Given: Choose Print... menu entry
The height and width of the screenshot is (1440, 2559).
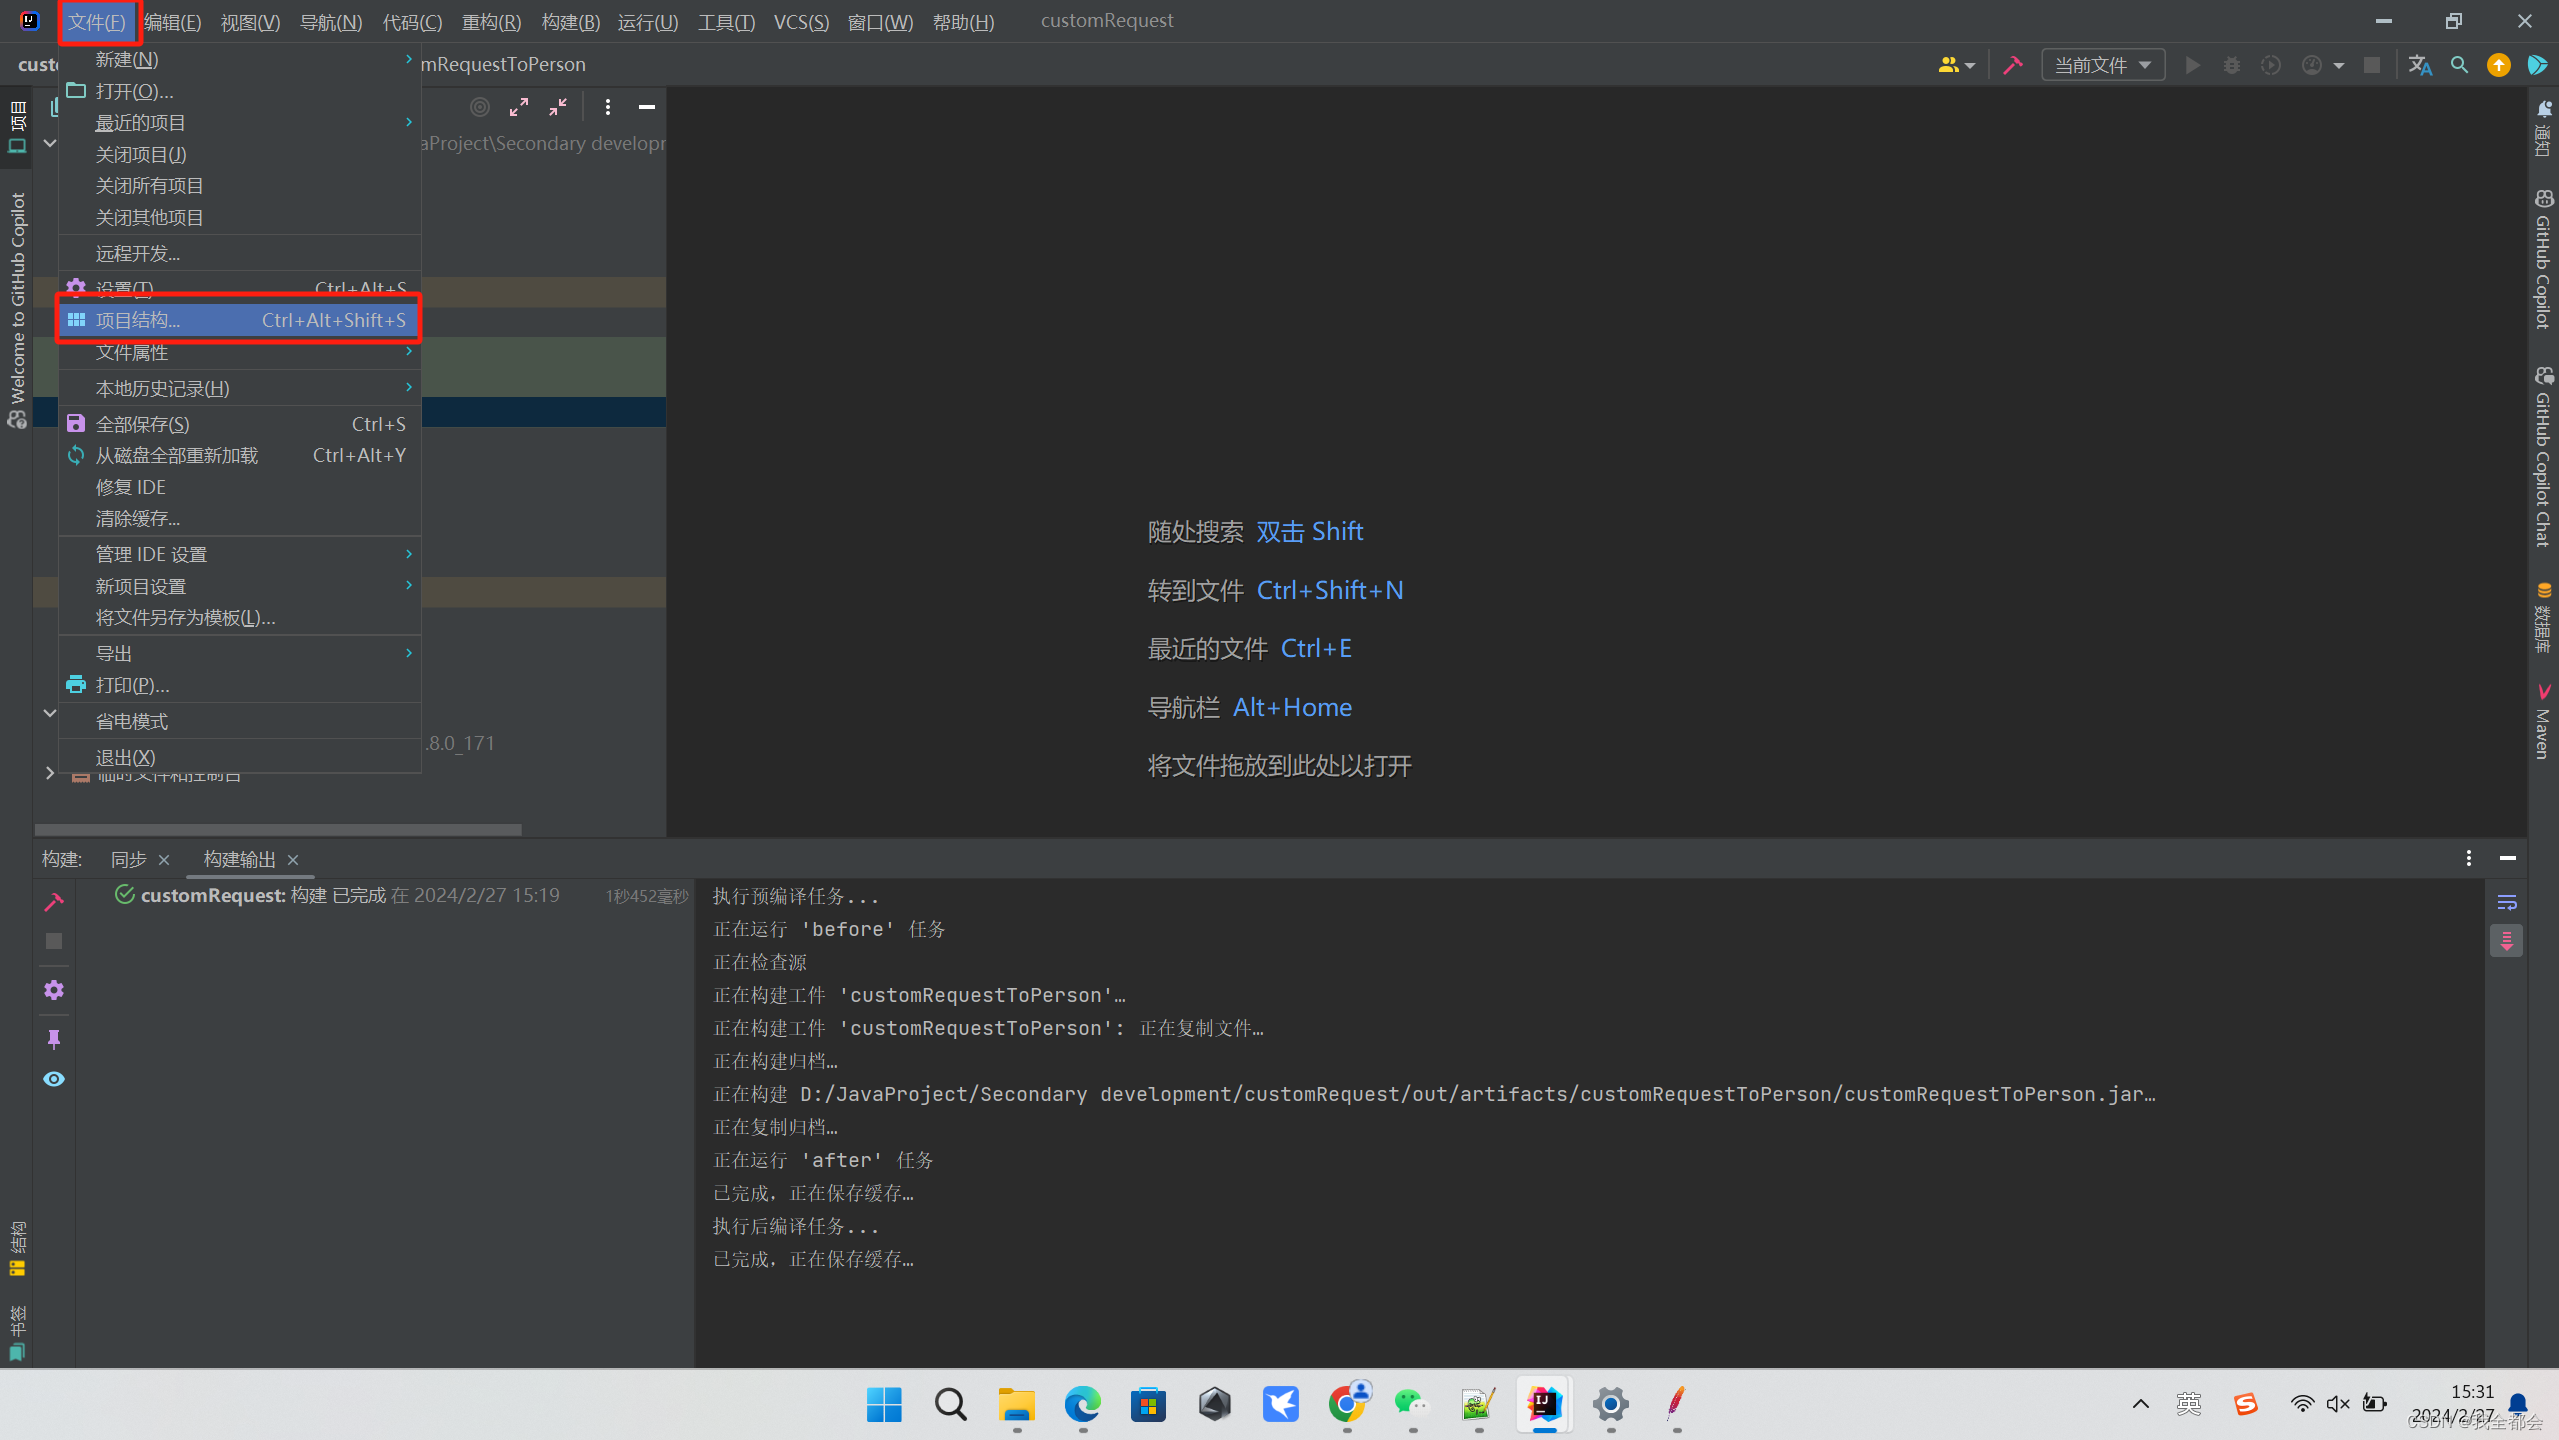Looking at the screenshot, I should tap(240, 685).
